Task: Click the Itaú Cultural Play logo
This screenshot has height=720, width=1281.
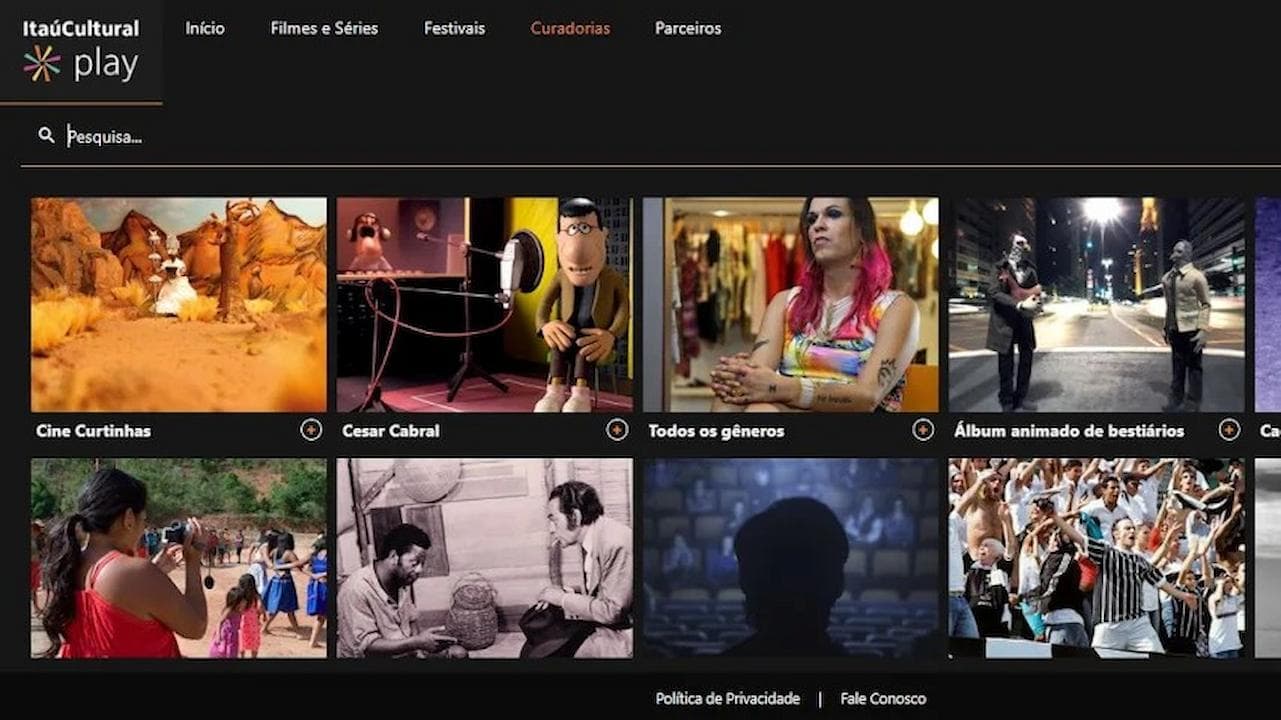Action: point(81,50)
